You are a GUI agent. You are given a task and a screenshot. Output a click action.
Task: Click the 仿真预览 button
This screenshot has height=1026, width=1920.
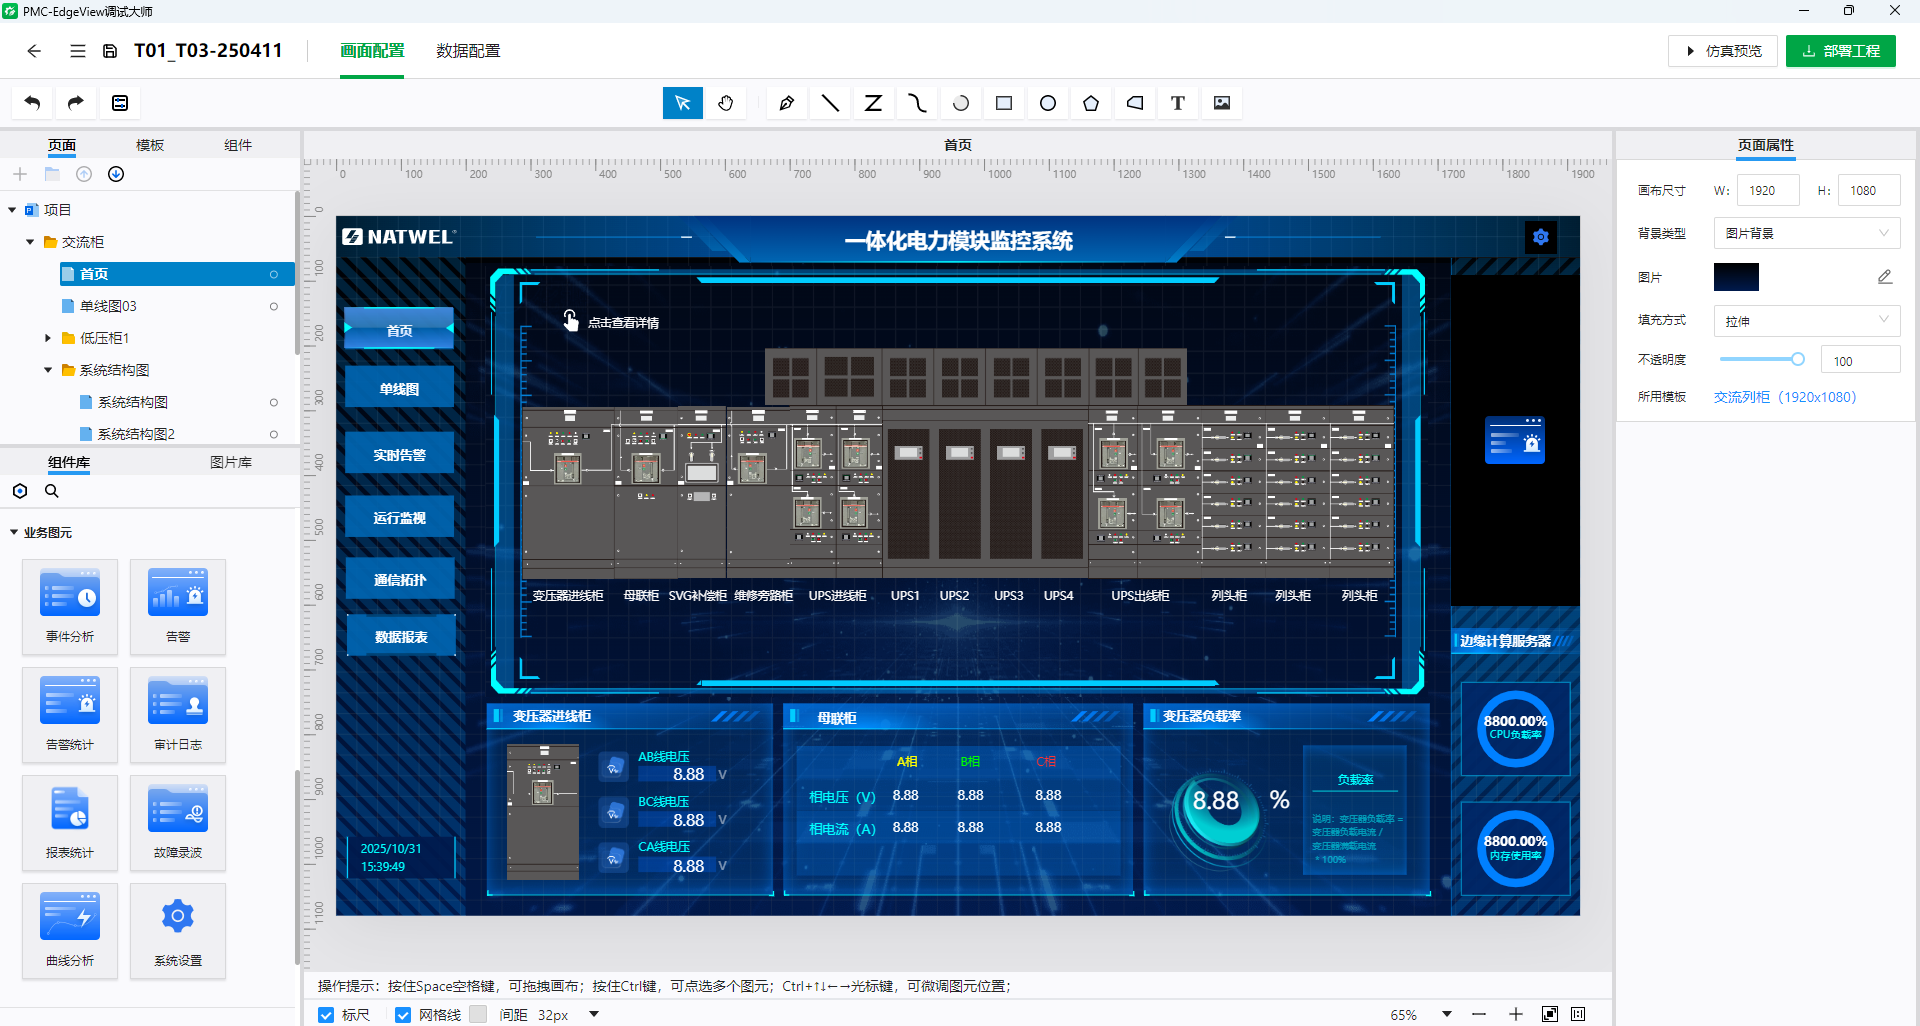1722,51
